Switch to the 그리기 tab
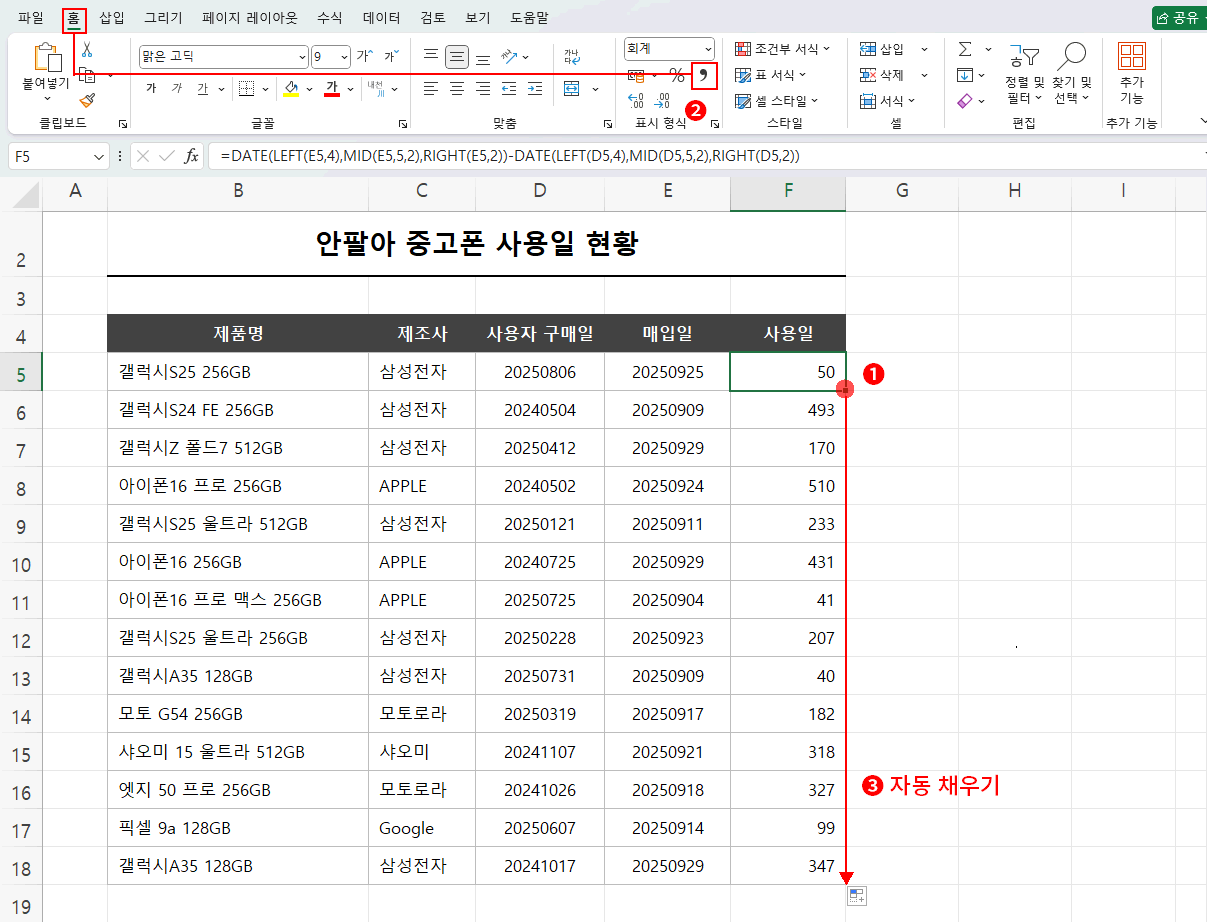This screenshot has height=922, width=1207. [163, 18]
